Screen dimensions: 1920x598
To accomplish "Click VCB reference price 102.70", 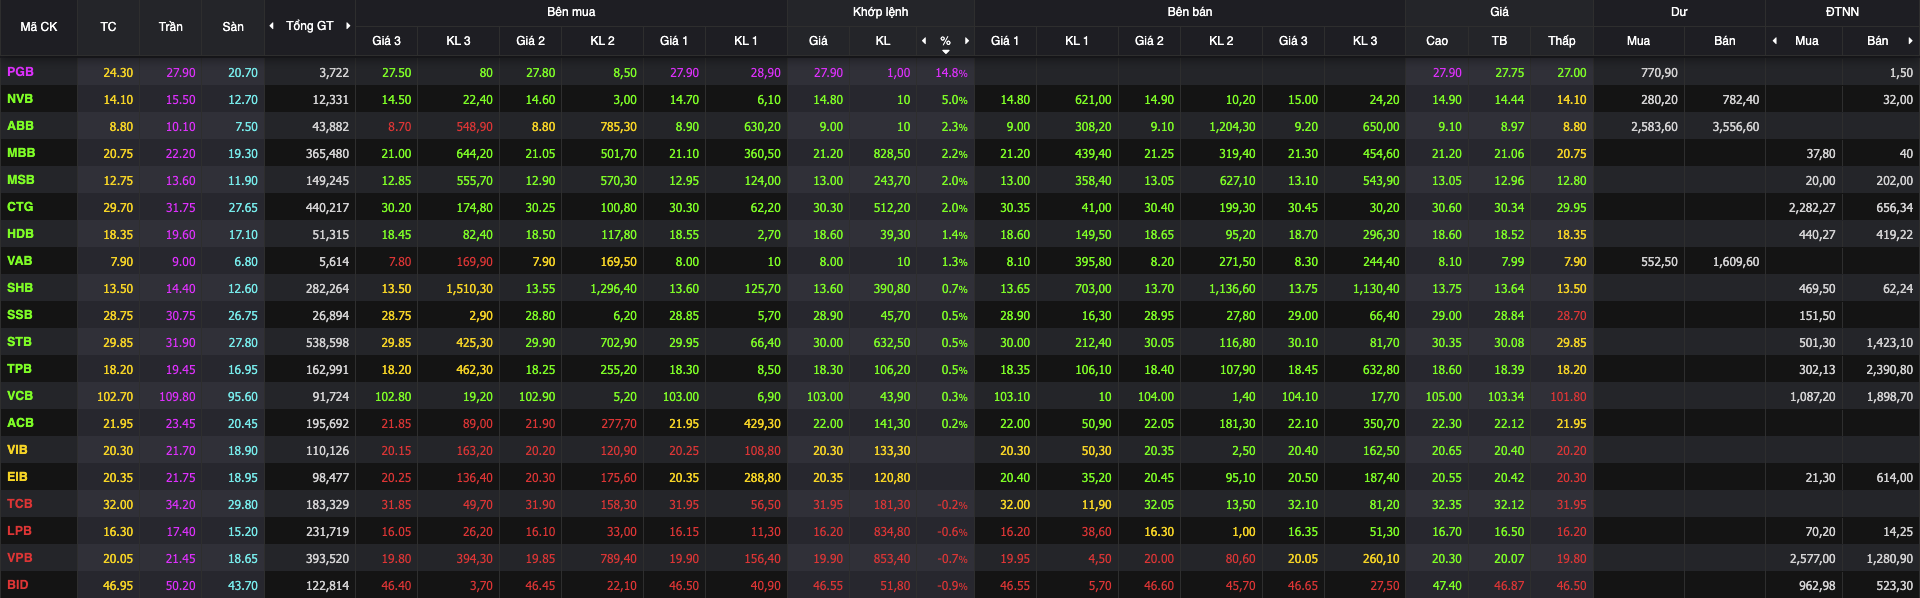I will tap(115, 397).
